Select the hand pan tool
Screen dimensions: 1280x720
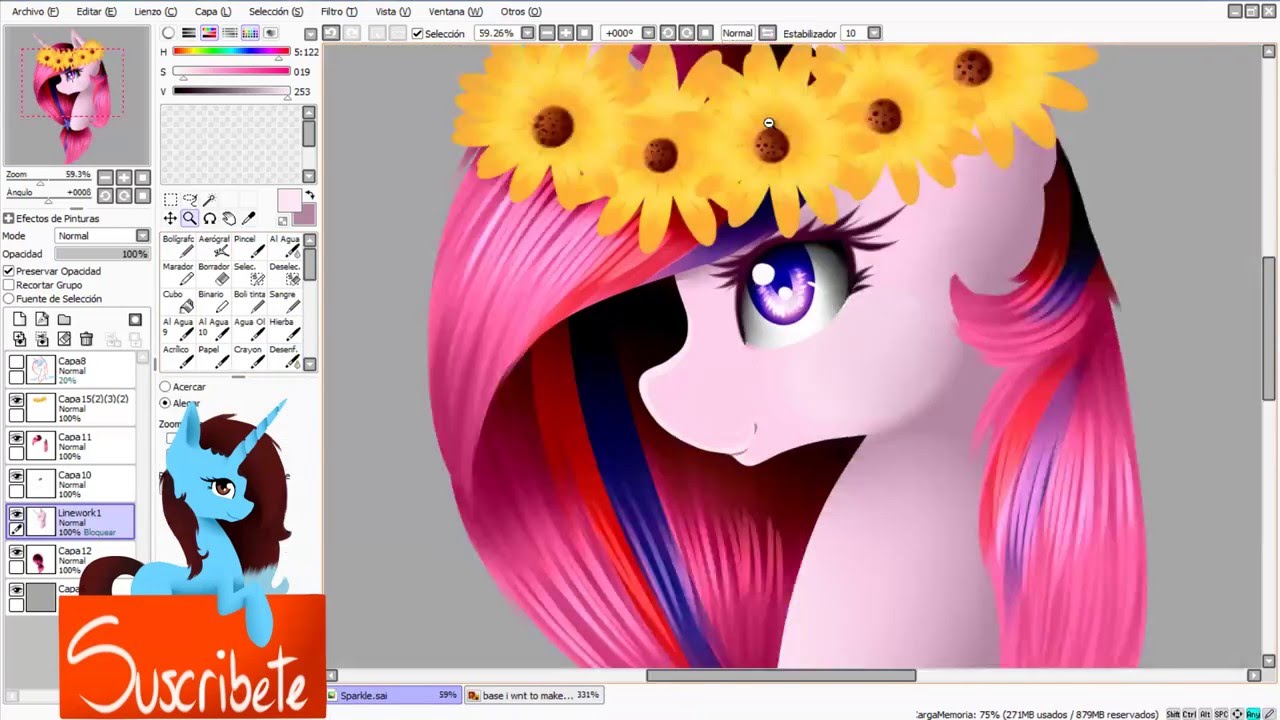click(x=229, y=218)
